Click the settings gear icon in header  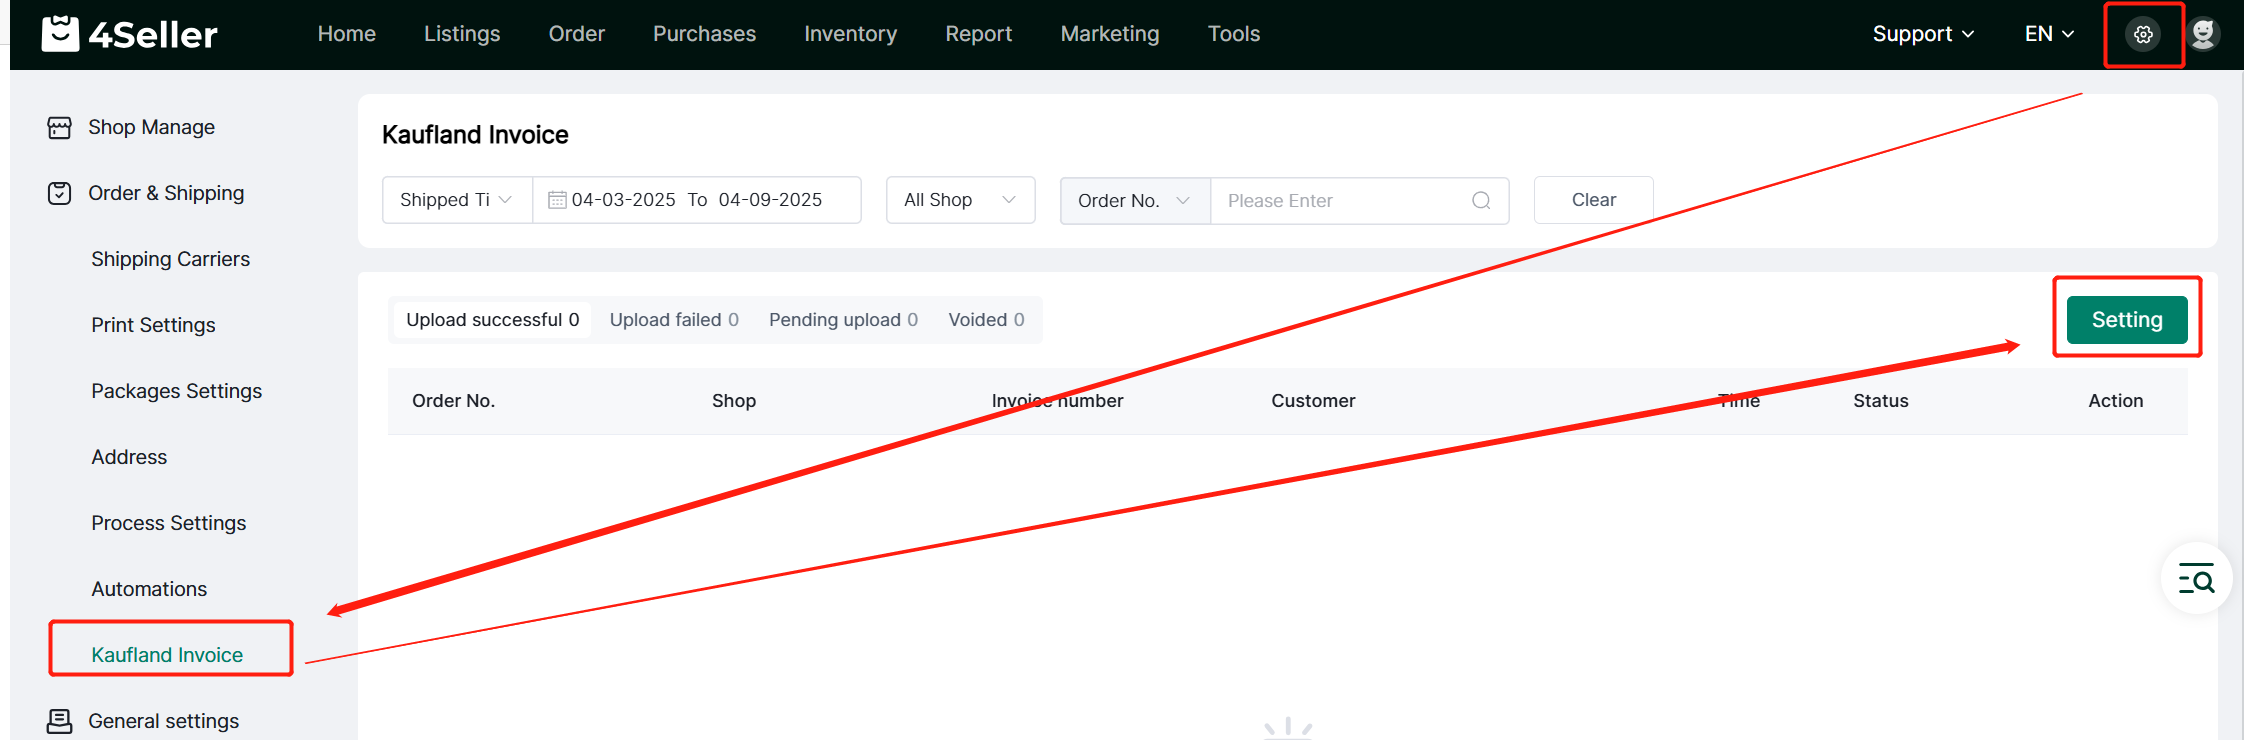point(2143,35)
